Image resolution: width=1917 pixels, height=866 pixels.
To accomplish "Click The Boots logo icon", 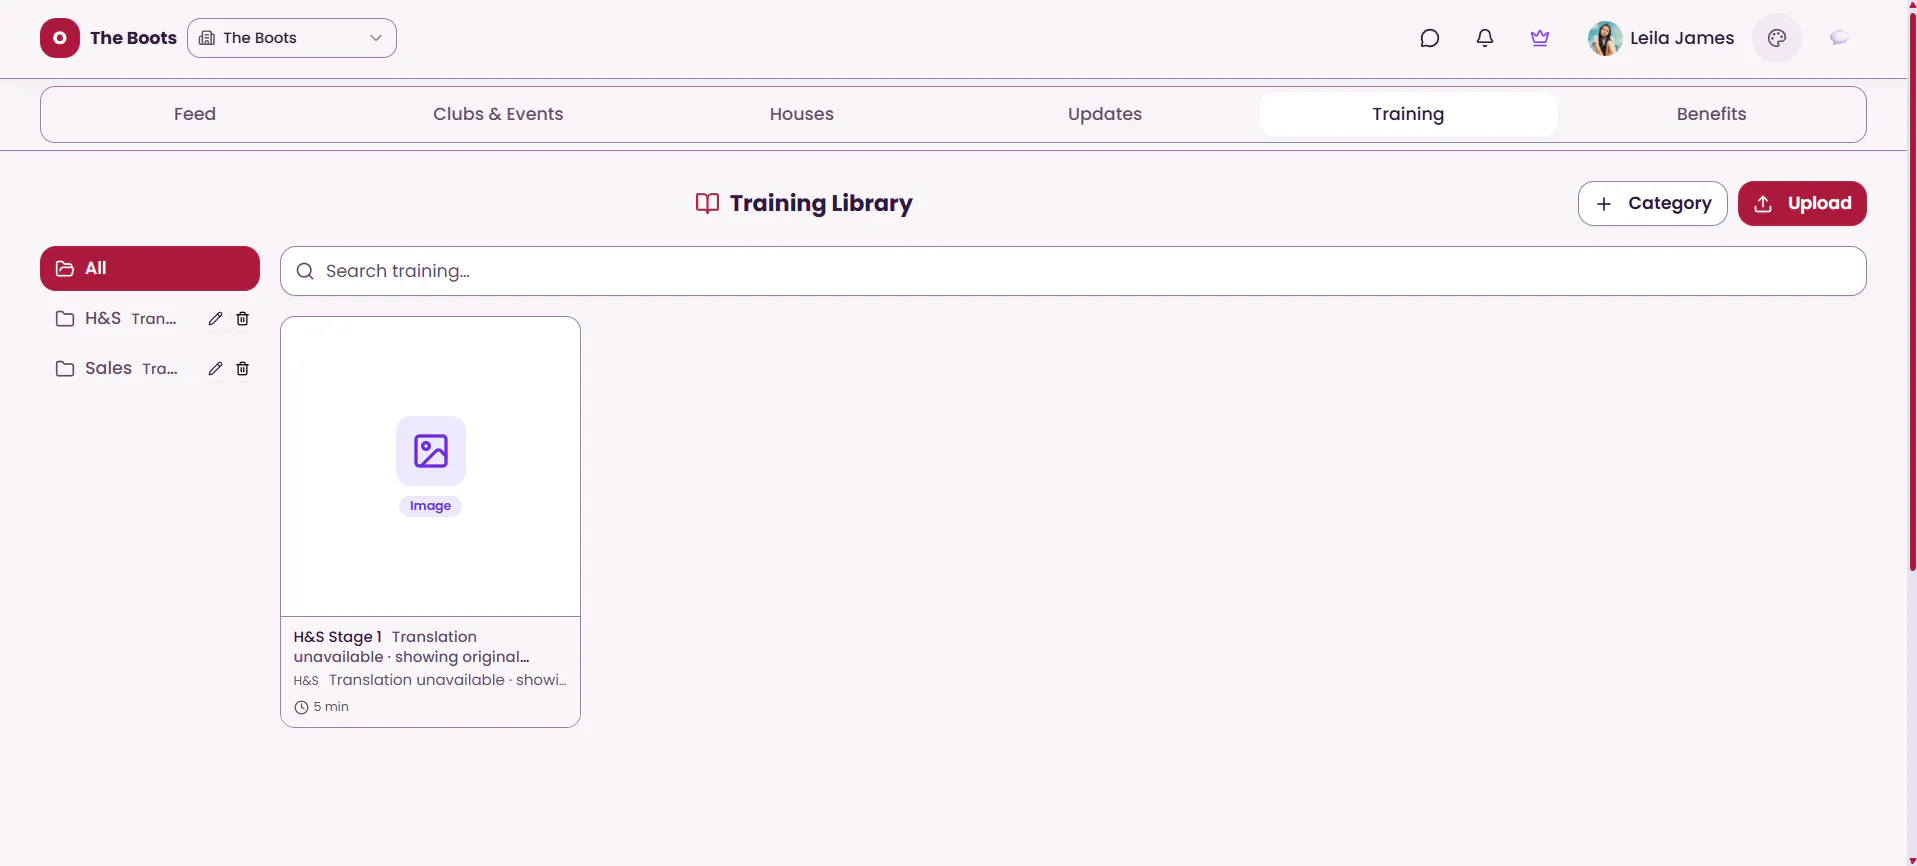I will (x=60, y=38).
